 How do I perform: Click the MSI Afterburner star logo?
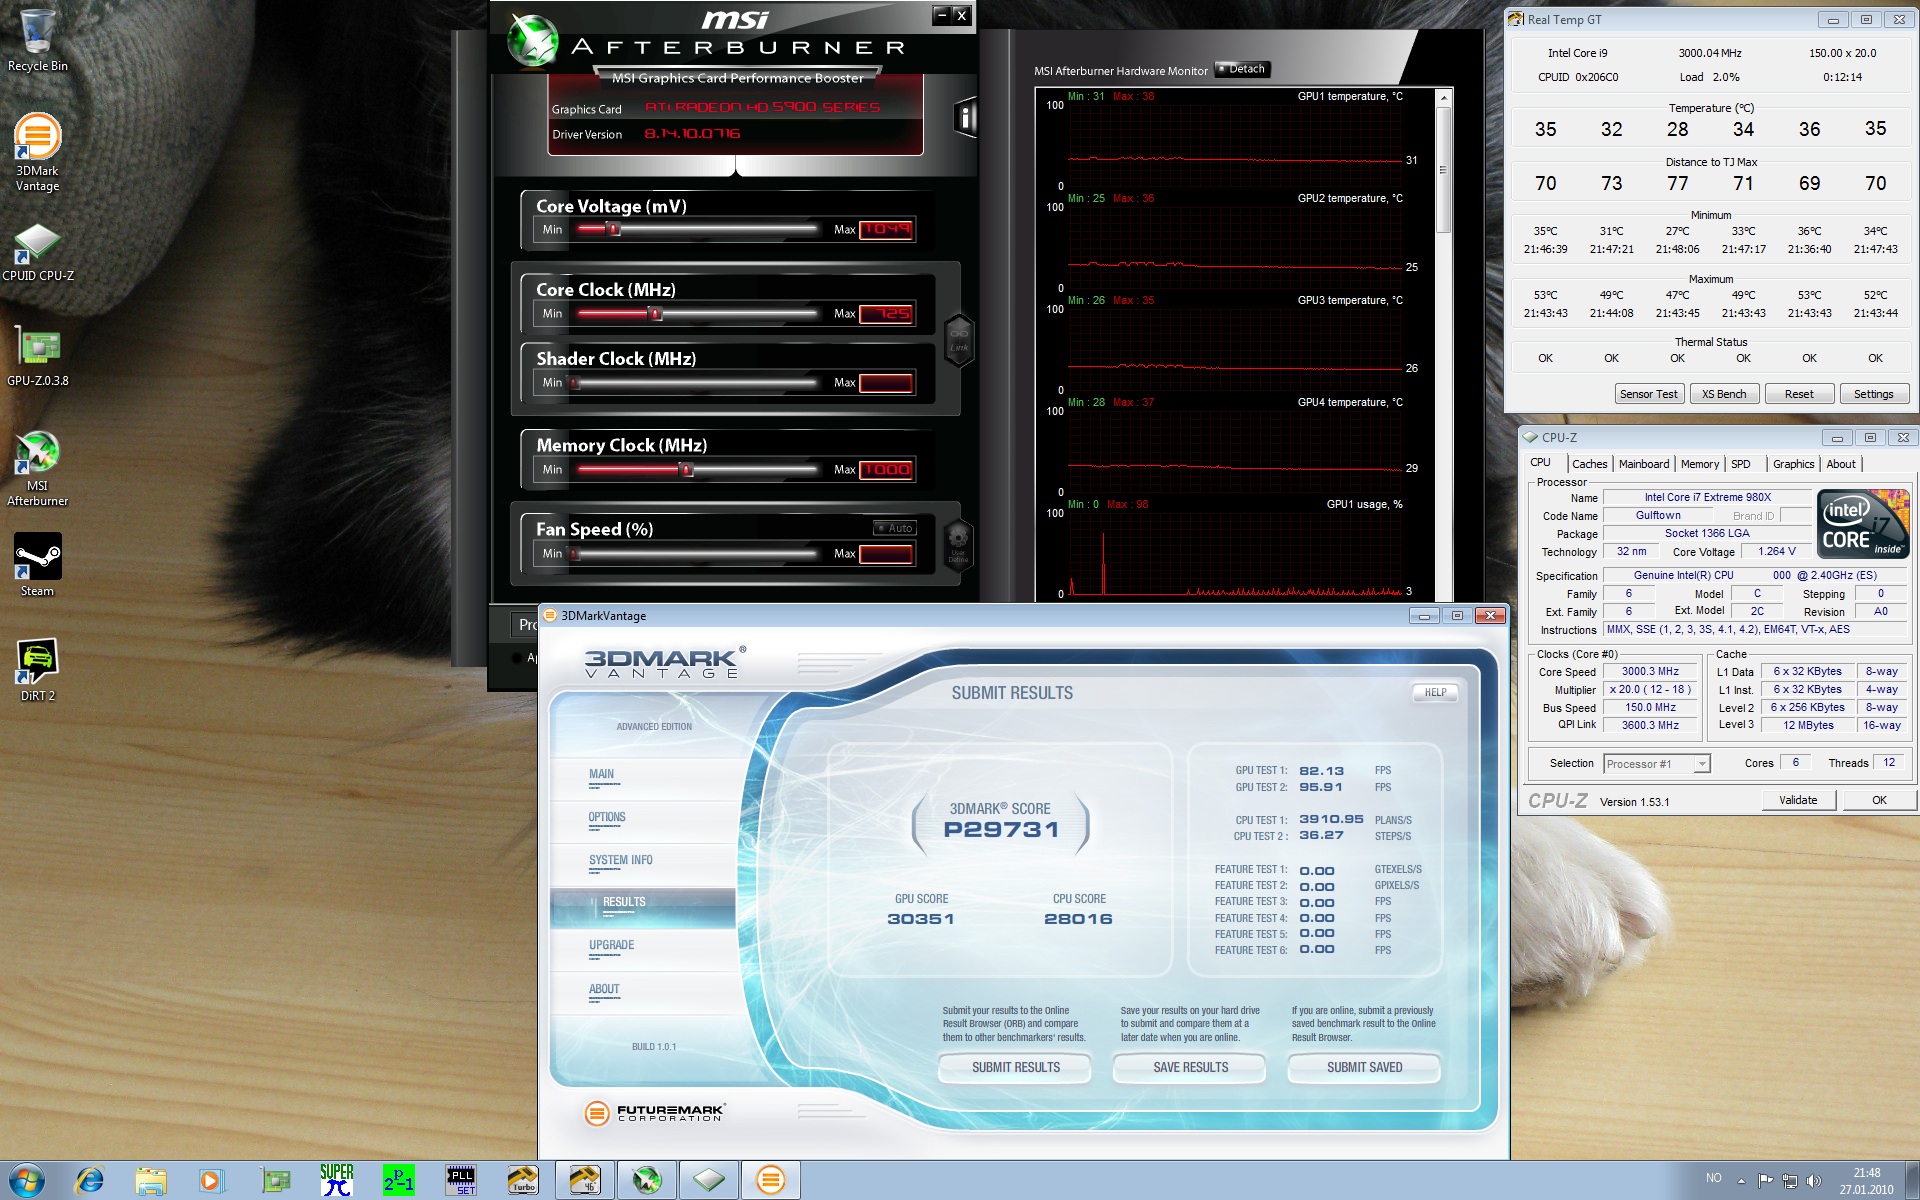[532, 41]
